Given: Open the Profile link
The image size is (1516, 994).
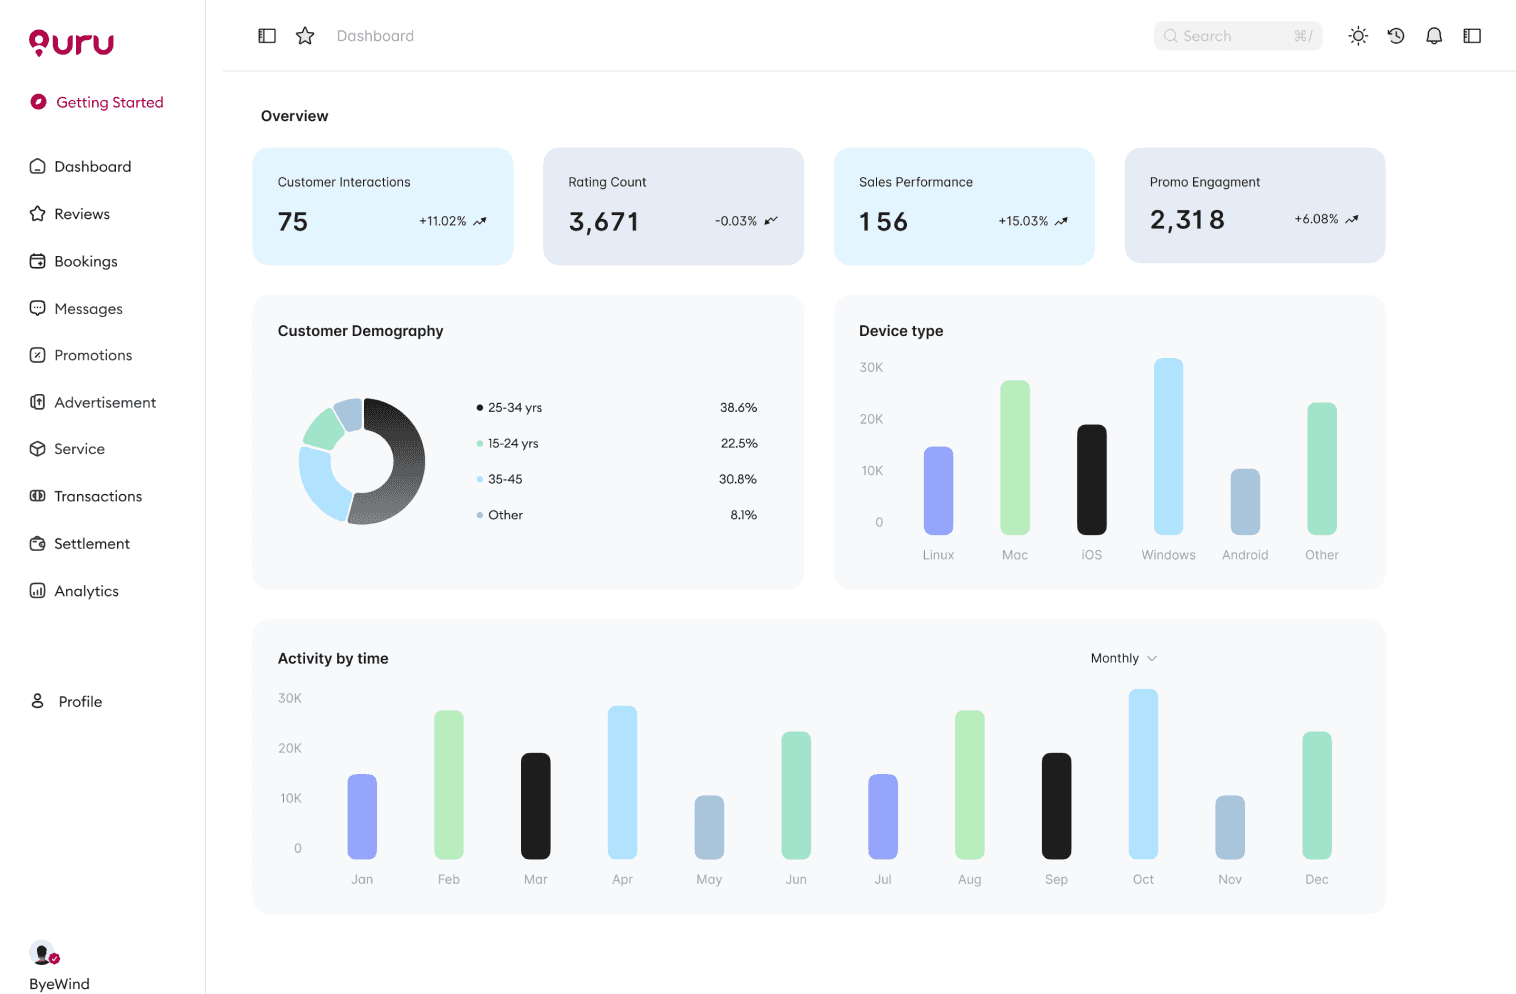Looking at the screenshot, I should [x=80, y=701].
